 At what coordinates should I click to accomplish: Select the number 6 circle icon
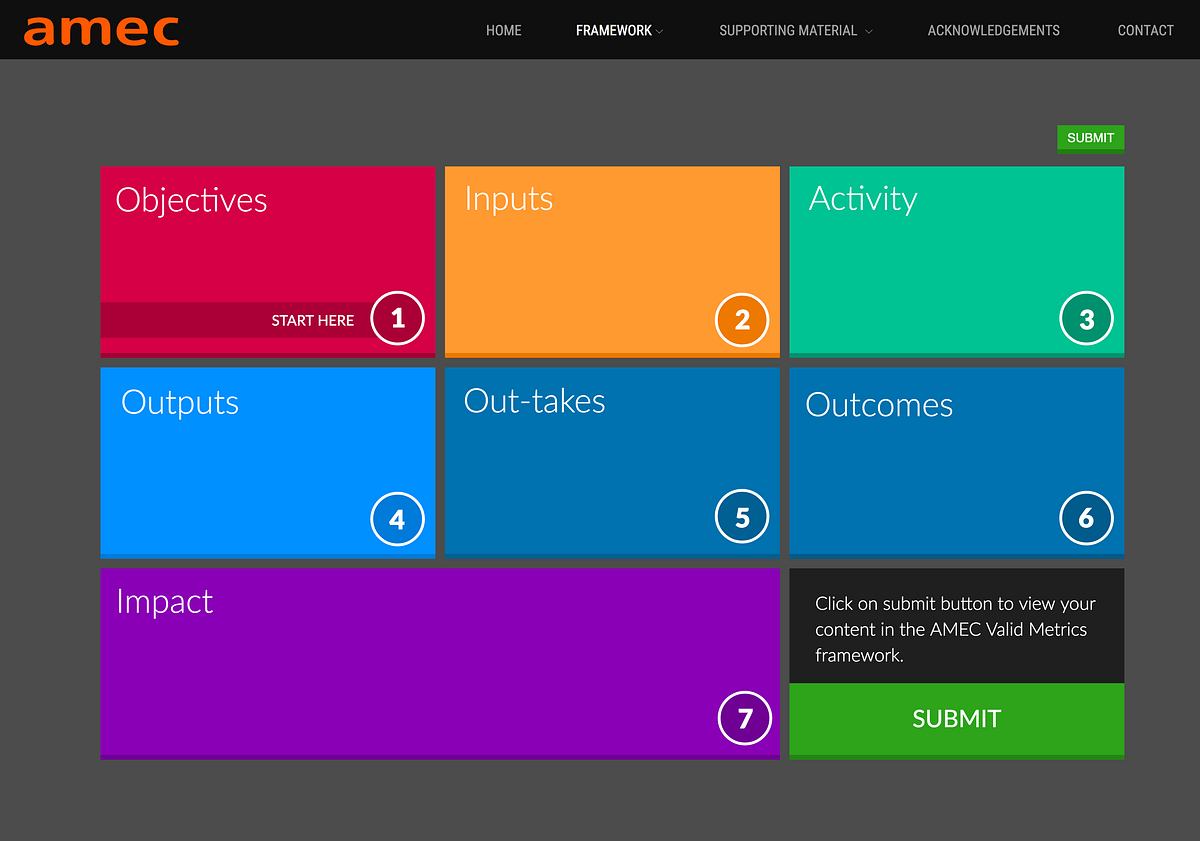click(1086, 518)
